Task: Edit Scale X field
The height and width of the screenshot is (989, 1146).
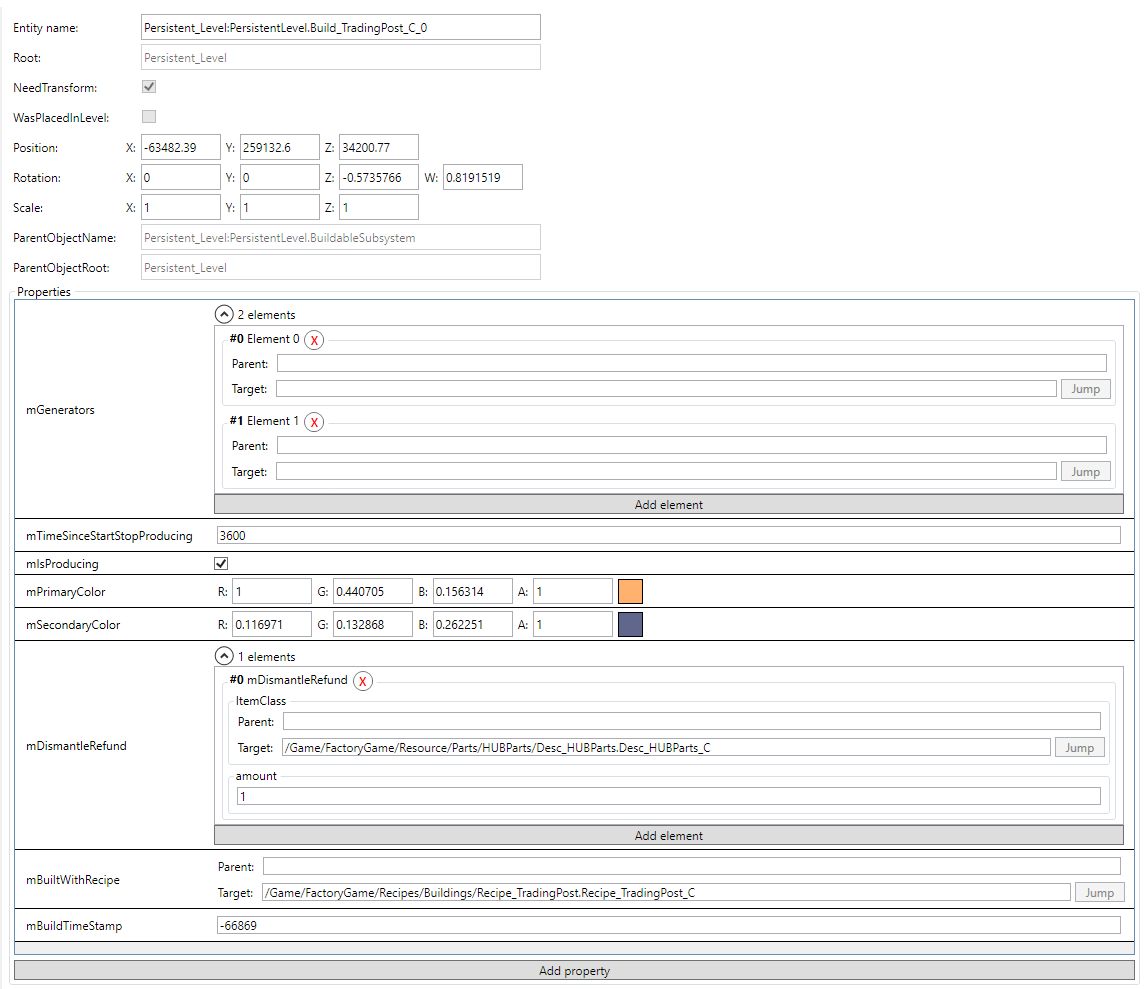Action: coord(181,207)
